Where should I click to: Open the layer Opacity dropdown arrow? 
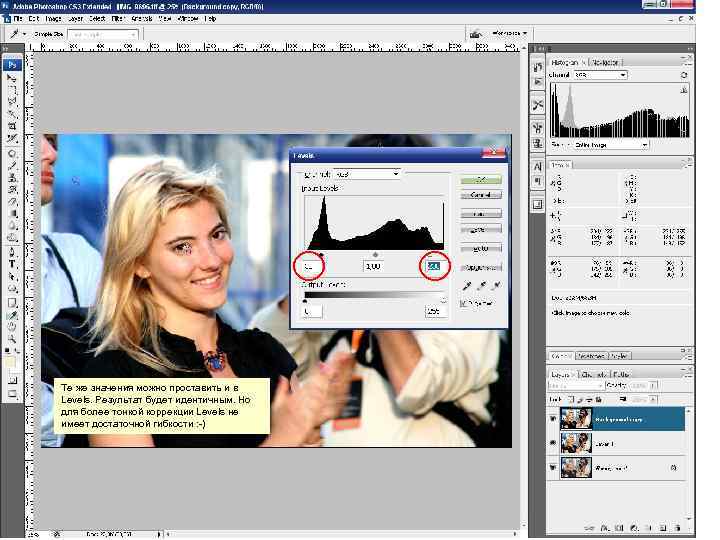pyautogui.click(x=653, y=385)
